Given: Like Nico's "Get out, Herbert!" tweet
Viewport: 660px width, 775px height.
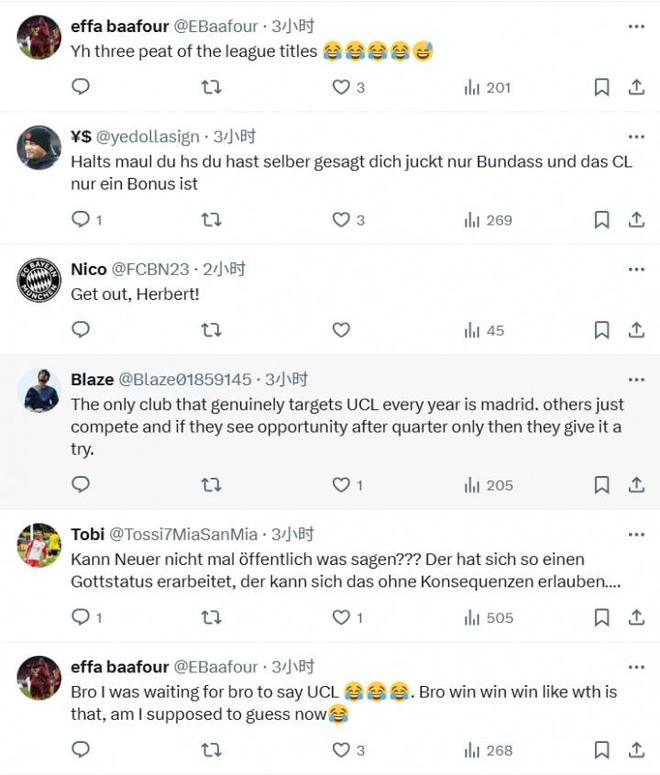Looking at the screenshot, I should 341,330.
